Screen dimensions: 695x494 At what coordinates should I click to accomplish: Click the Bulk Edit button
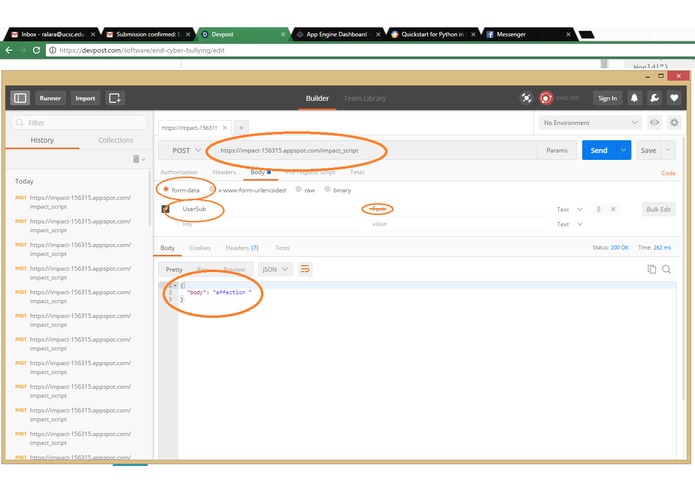(658, 209)
